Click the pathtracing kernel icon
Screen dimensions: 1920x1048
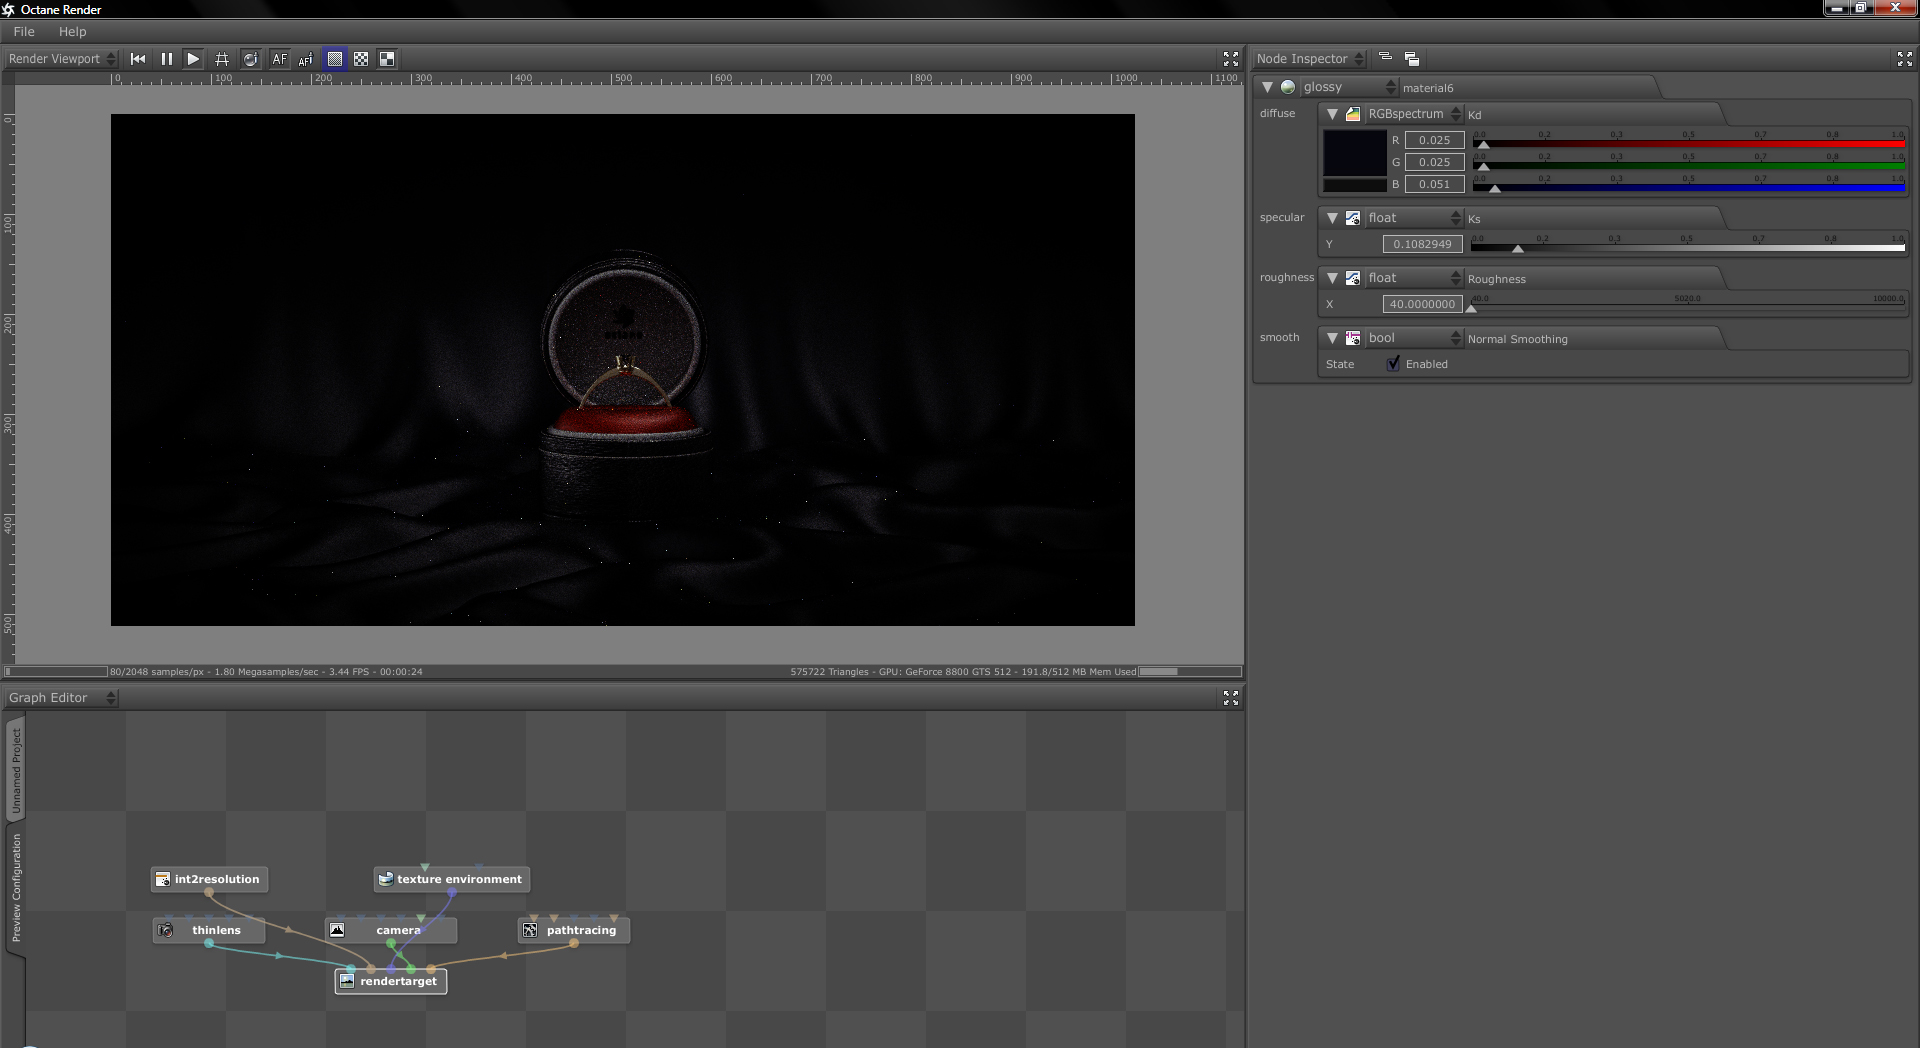tap(530, 930)
